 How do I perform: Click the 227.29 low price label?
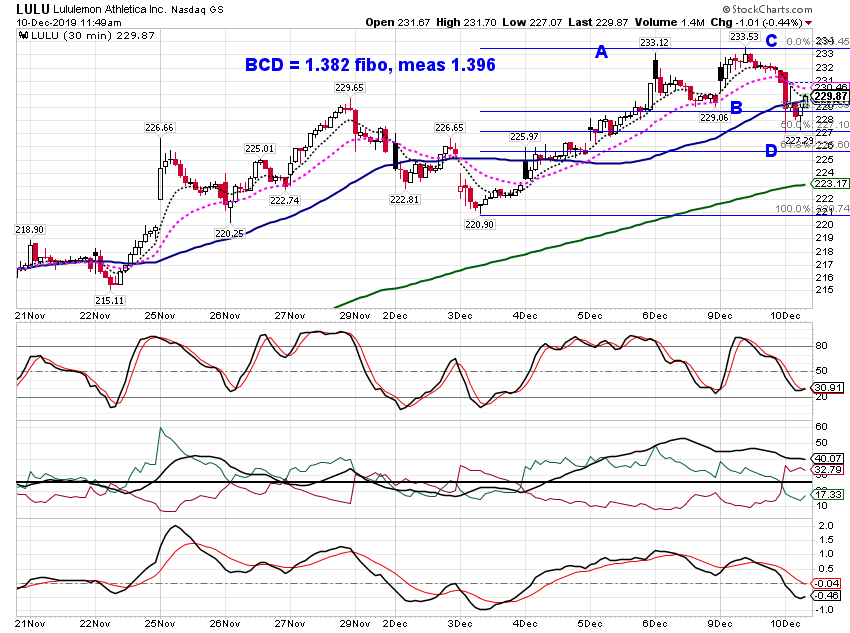coord(800,141)
